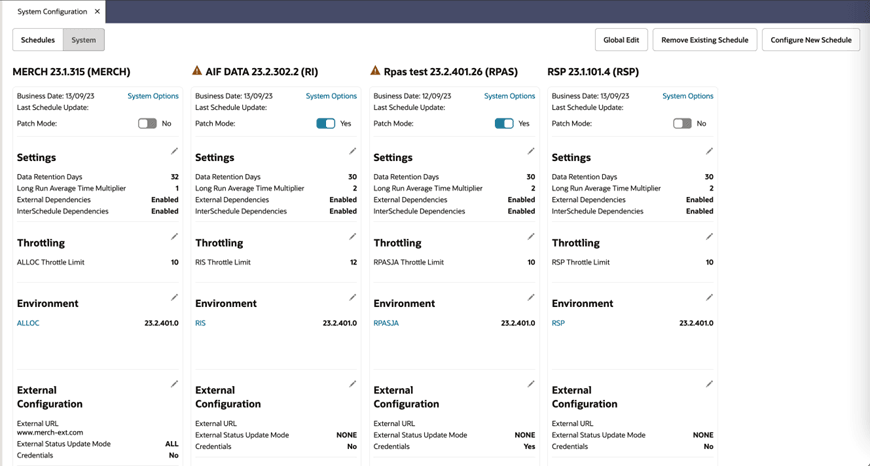Open Global Edit
Screen dimensions: 870x466
(621, 40)
